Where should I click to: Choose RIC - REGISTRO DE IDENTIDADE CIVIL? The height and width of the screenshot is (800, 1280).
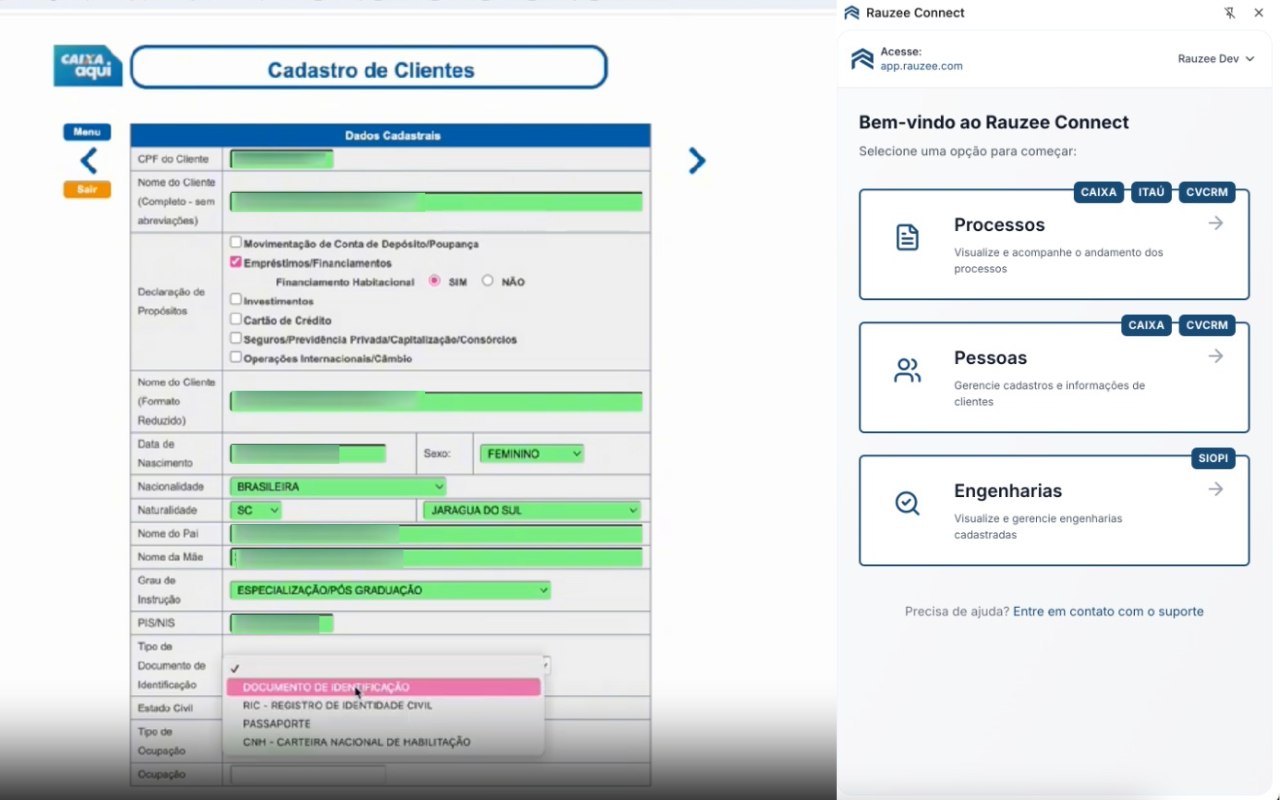coord(383,705)
